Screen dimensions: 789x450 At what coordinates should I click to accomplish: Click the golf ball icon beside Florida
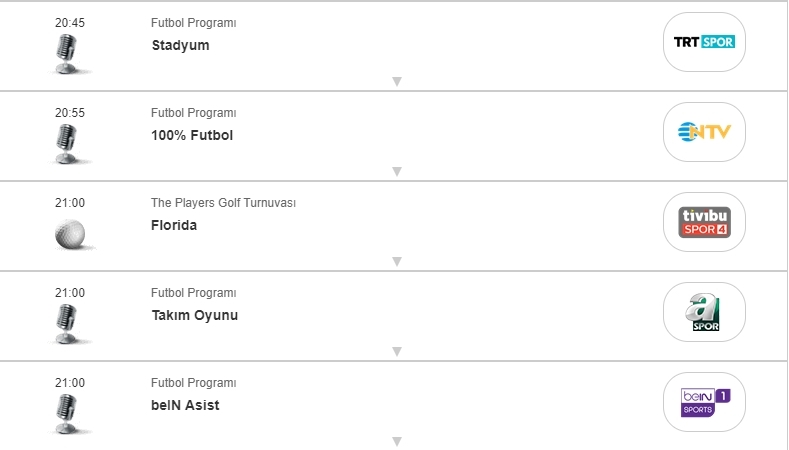70,233
